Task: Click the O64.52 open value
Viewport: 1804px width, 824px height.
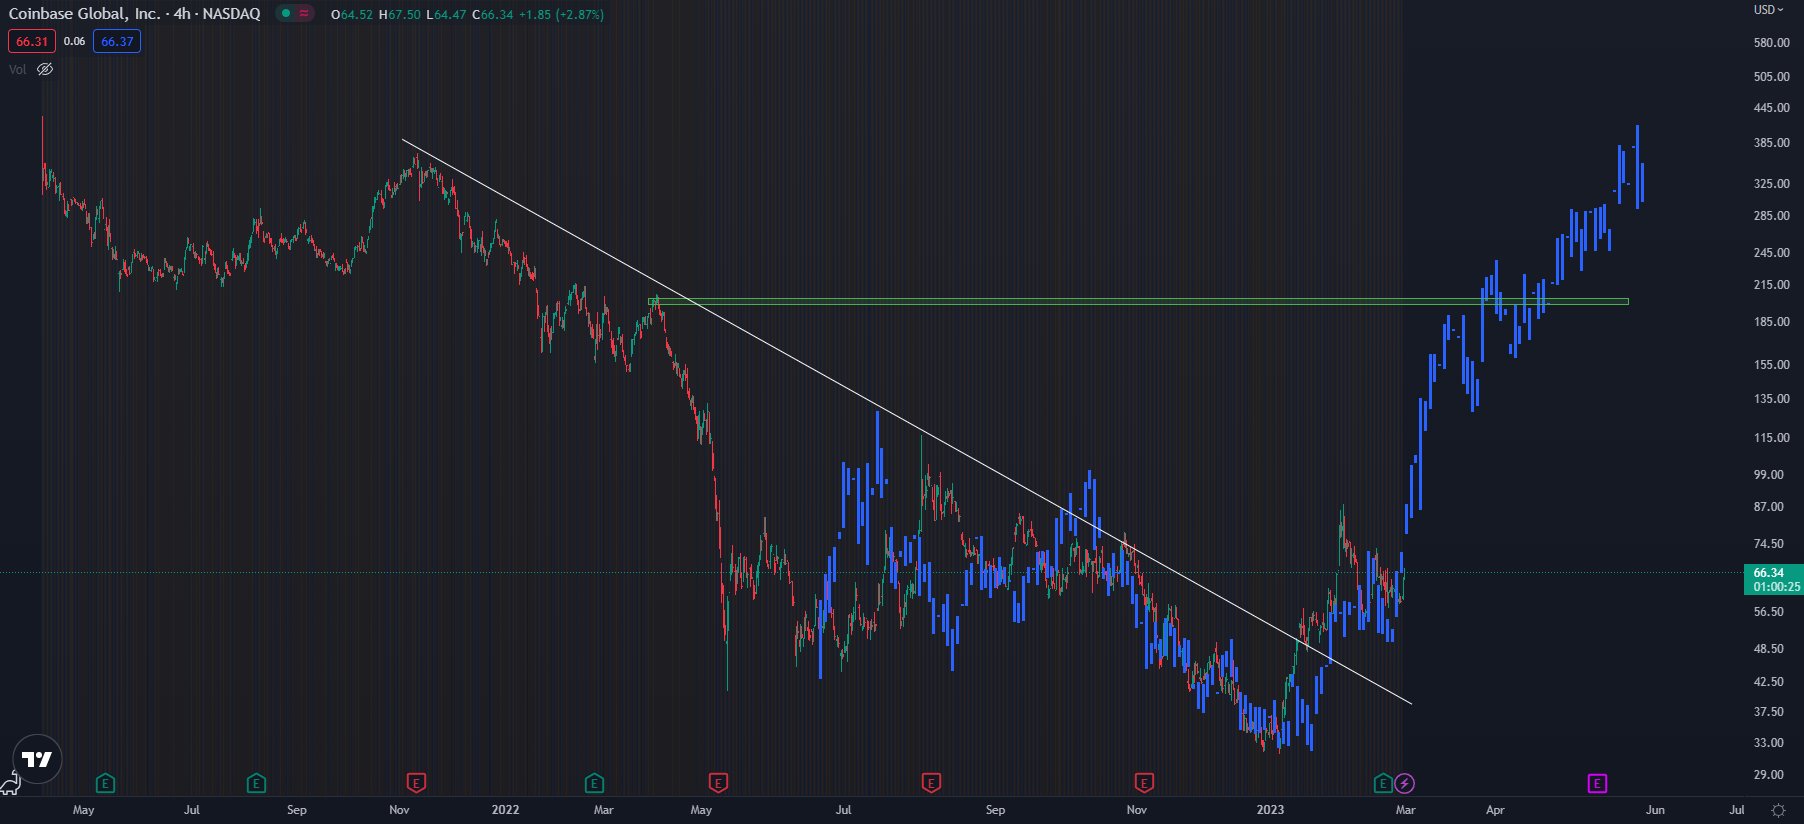Action: click(352, 15)
